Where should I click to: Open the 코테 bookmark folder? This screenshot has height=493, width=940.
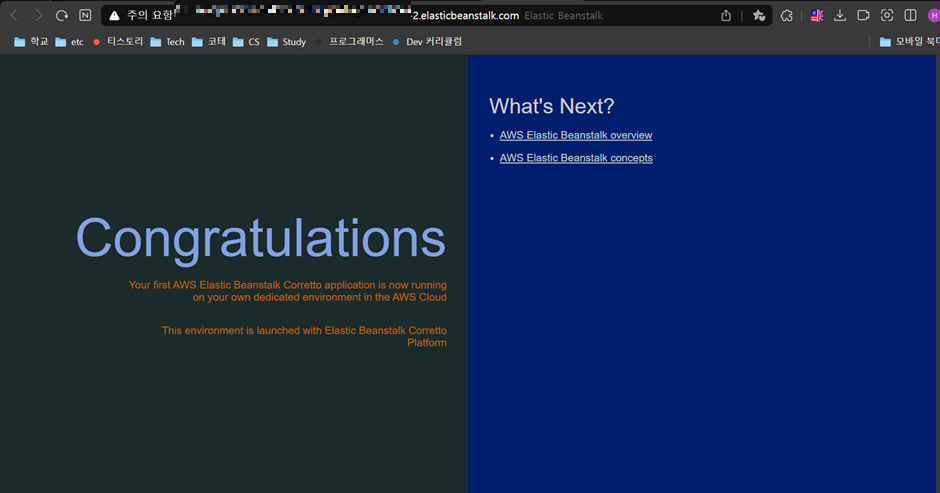tap(209, 41)
